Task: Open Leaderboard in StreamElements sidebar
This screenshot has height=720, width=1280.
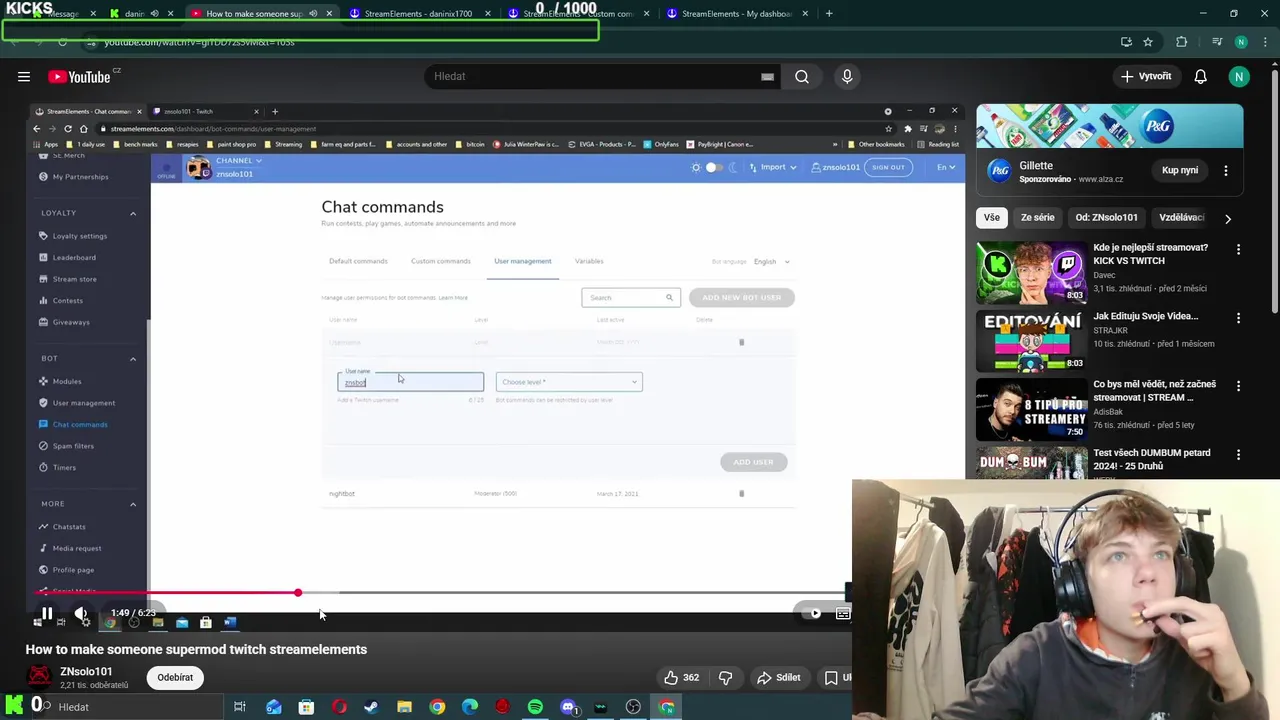Action: 74,257
